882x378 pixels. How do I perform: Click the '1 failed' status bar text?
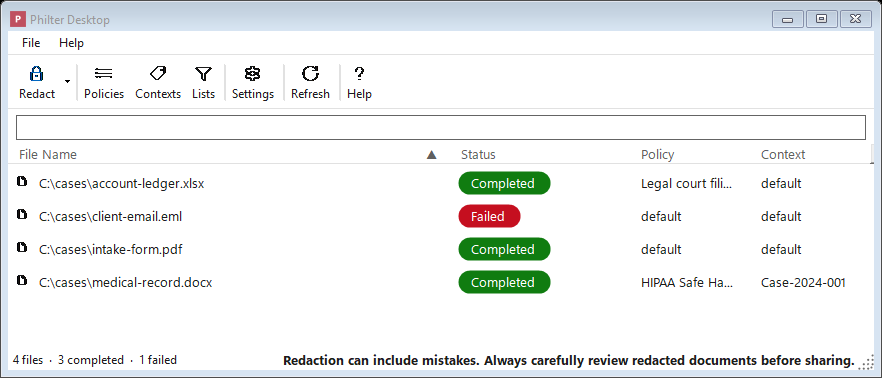pos(158,360)
